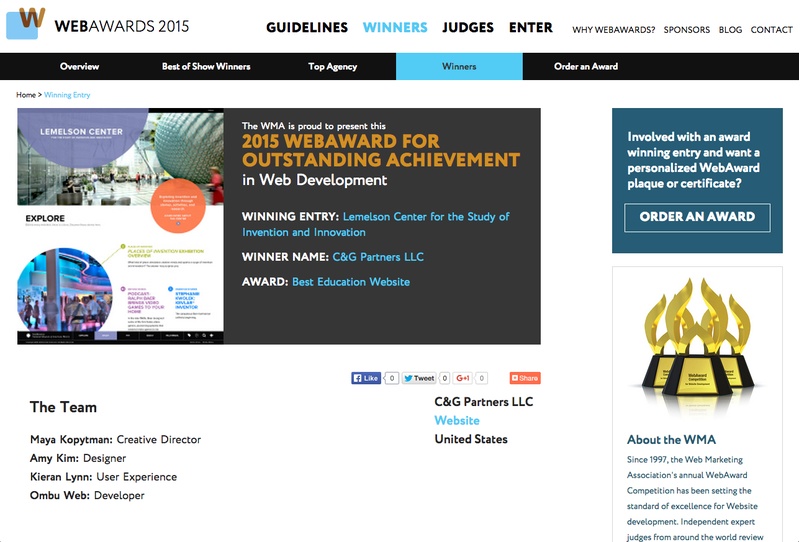
Task: Click the WebAwards 2015 logo
Action: 97,23
